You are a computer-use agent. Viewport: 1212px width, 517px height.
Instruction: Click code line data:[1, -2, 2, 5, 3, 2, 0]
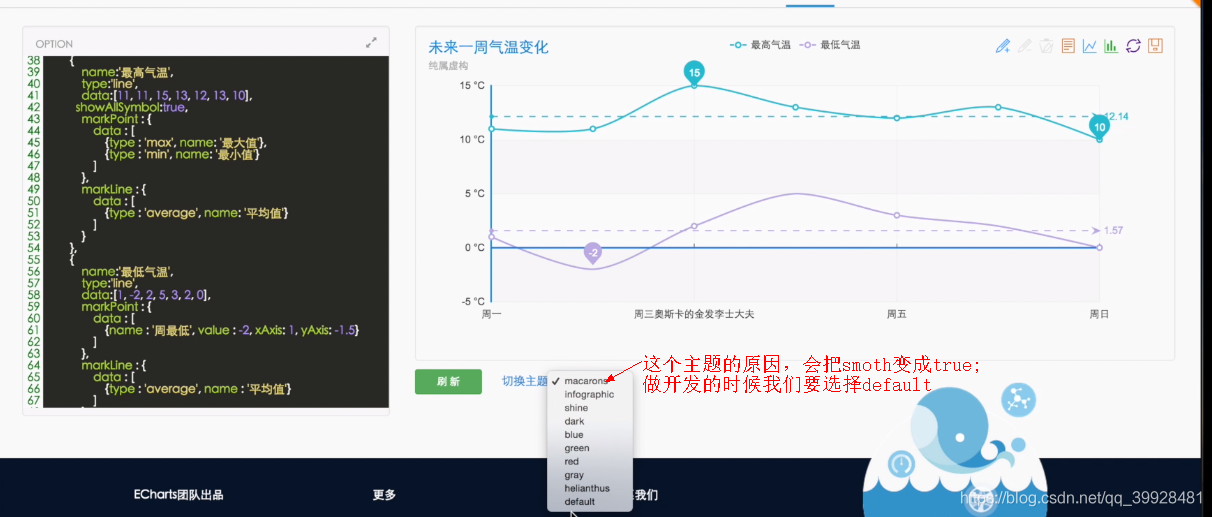(x=146, y=295)
